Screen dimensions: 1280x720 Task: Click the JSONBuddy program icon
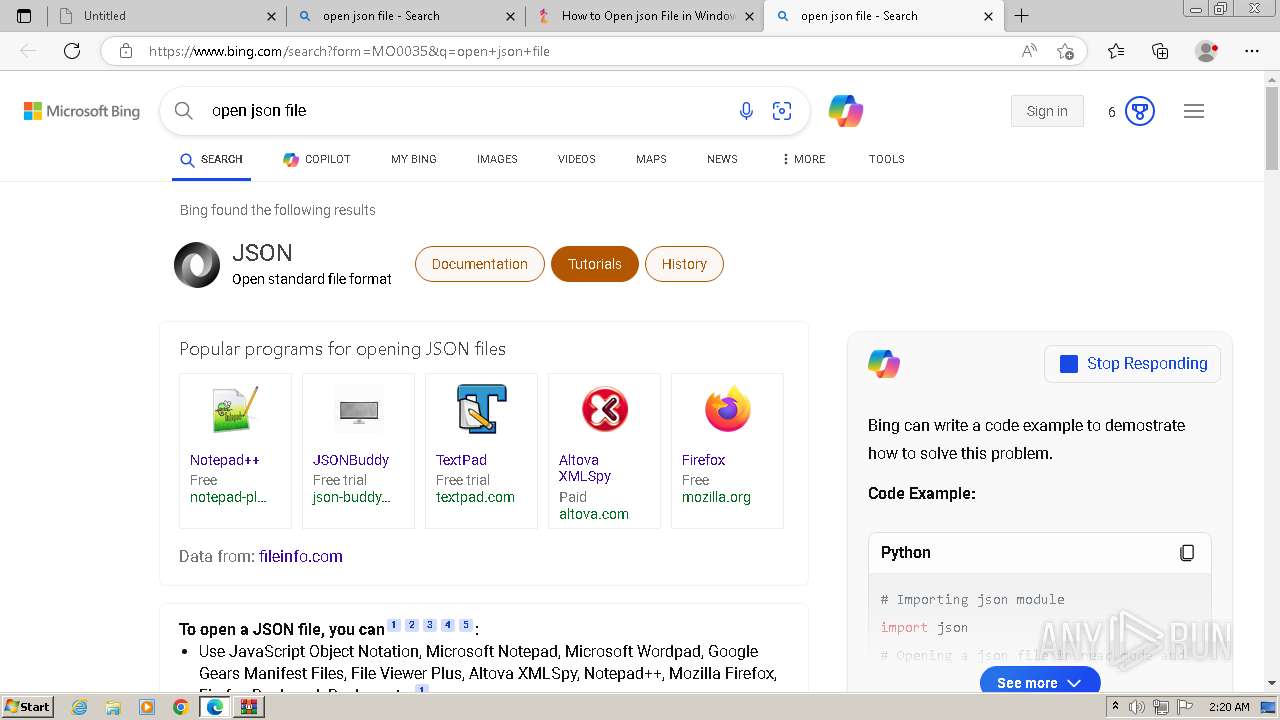[x=358, y=410]
